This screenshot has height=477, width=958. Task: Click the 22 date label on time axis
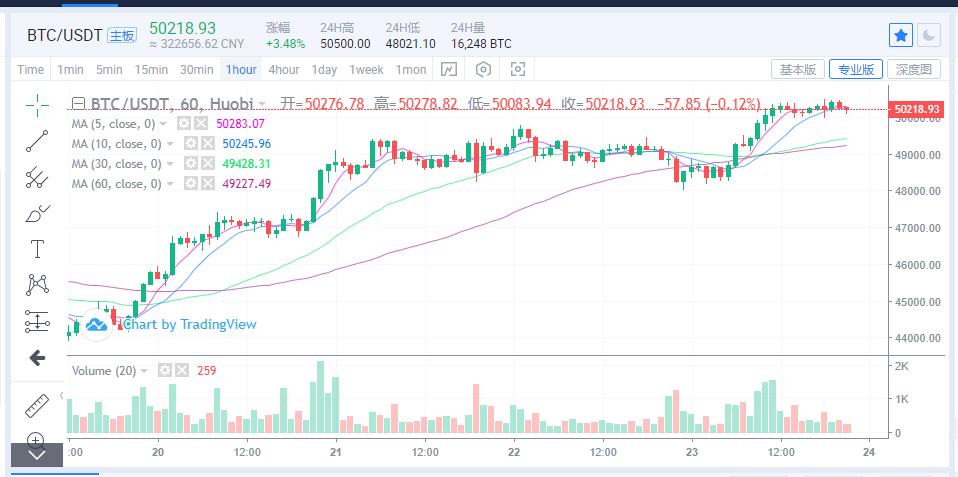coord(514,452)
